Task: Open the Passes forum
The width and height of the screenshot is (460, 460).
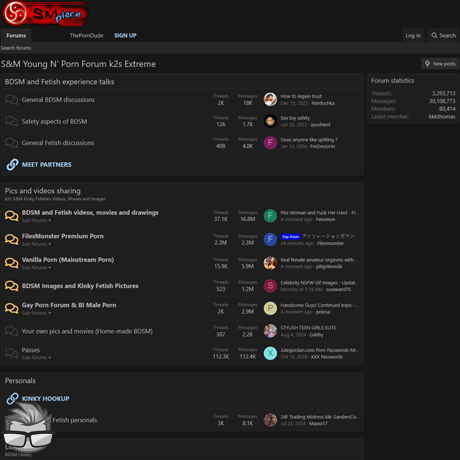Action: [31, 350]
